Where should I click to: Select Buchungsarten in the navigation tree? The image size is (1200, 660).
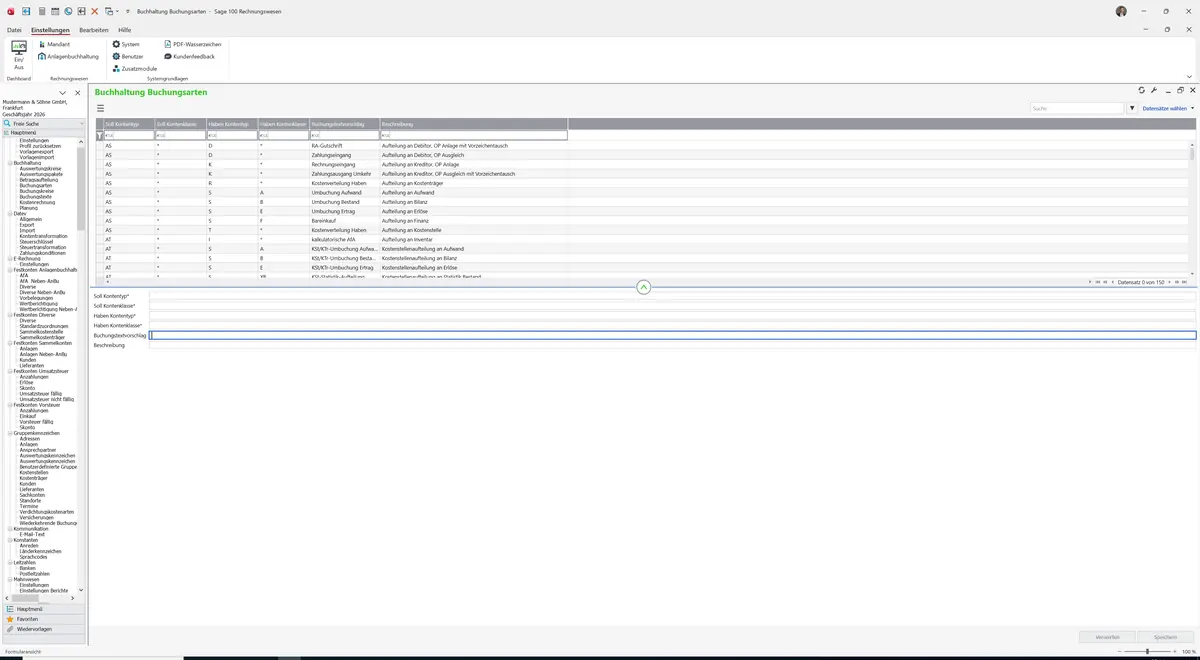click(x=35, y=185)
